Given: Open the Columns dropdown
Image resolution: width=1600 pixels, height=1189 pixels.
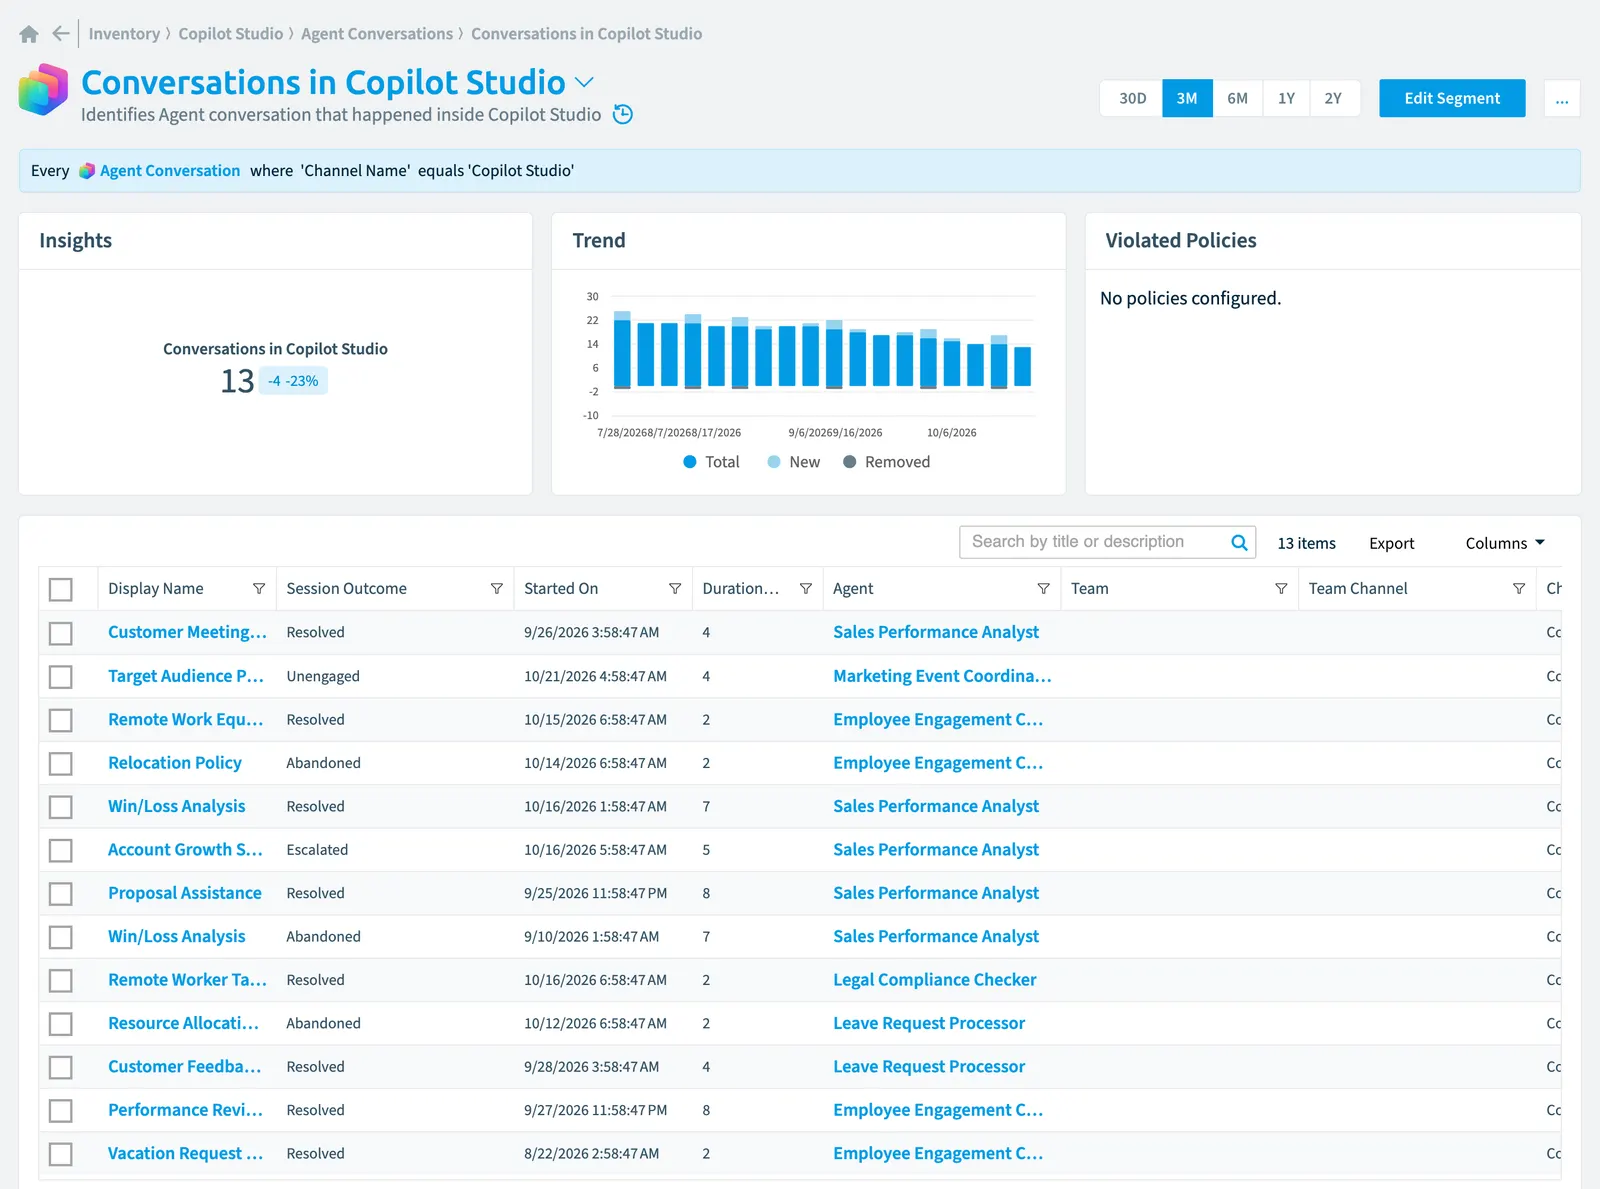Looking at the screenshot, I should [1505, 543].
